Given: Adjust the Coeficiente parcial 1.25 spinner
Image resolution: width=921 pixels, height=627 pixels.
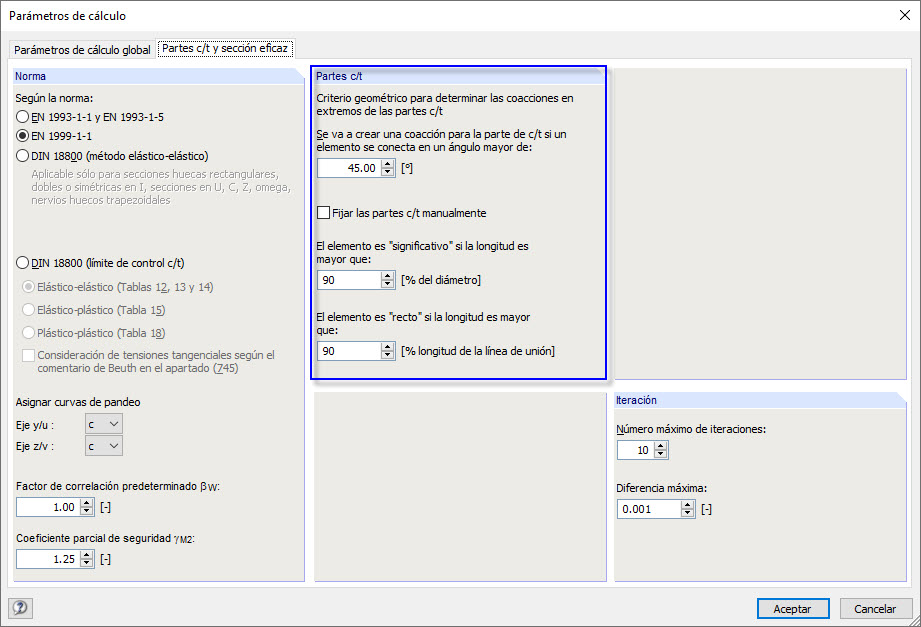Looking at the screenshot, I should tap(87, 559).
